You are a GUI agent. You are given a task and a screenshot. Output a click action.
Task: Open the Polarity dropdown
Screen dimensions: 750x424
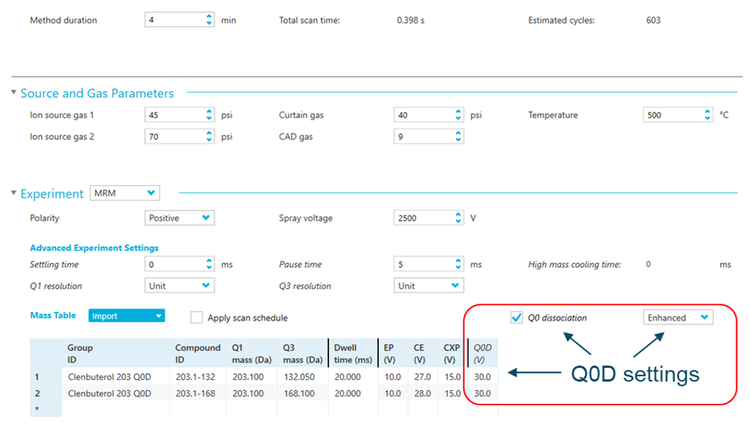tap(179, 217)
